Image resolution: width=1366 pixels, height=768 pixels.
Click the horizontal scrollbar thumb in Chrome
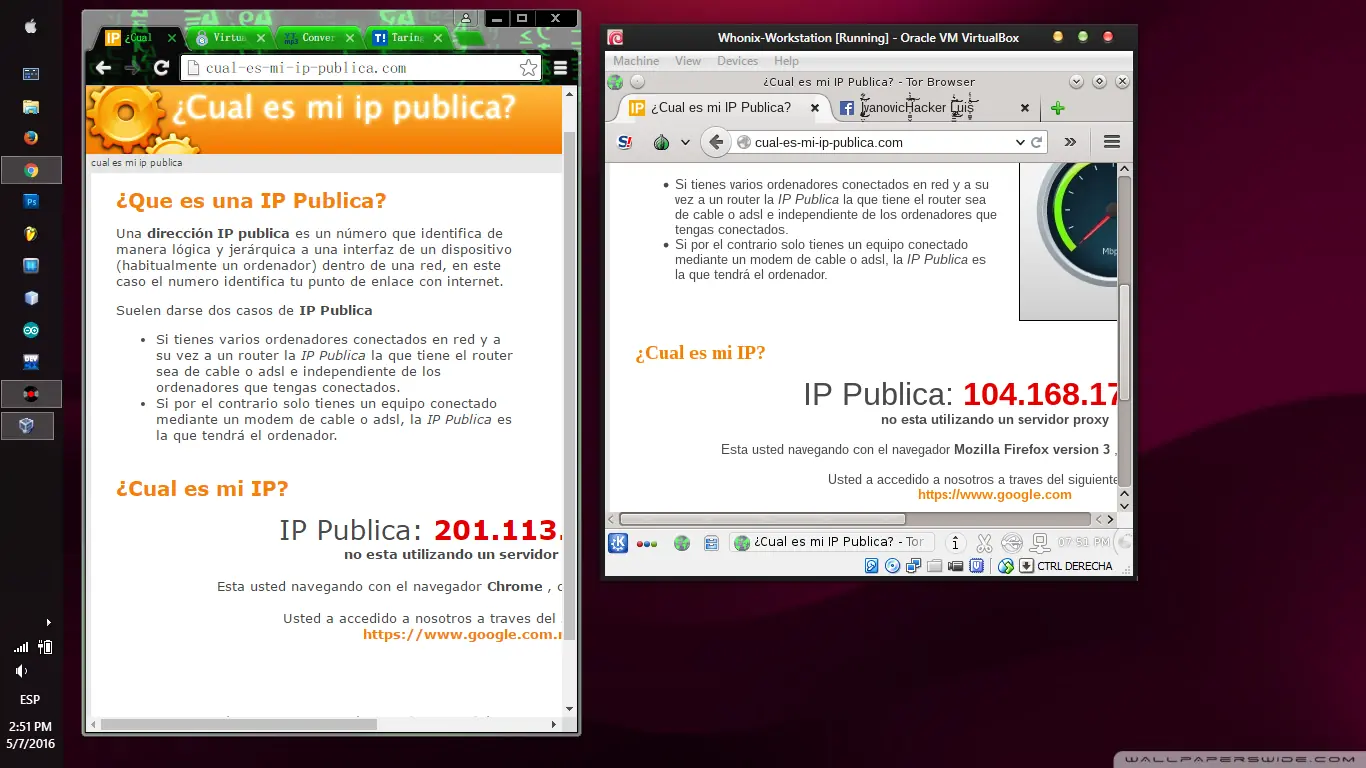point(238,724)
